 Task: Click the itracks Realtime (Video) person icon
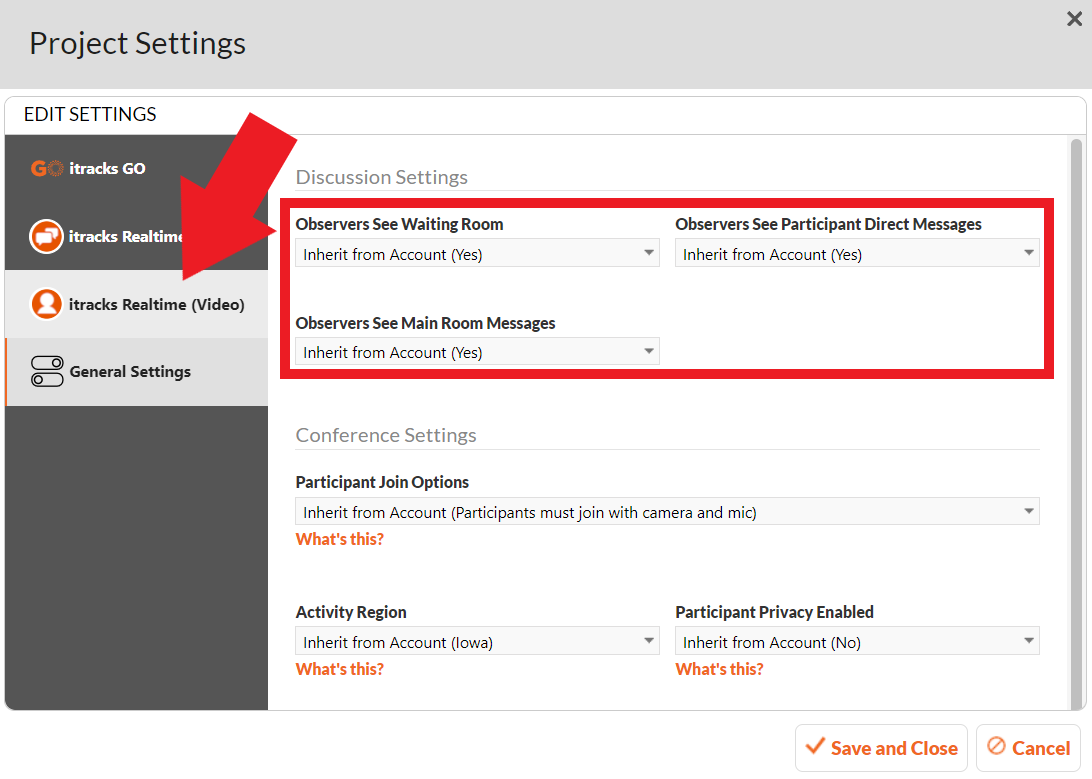(47, 304)
